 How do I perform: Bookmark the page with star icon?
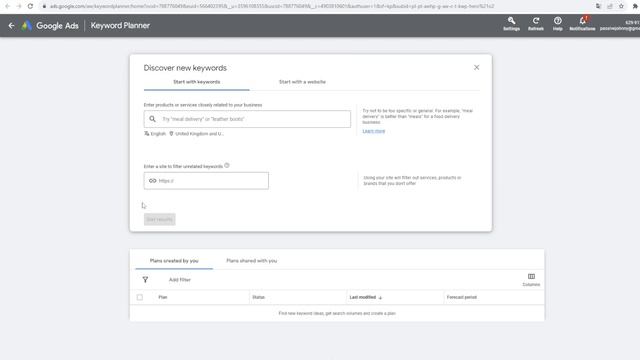coord(621,6)
